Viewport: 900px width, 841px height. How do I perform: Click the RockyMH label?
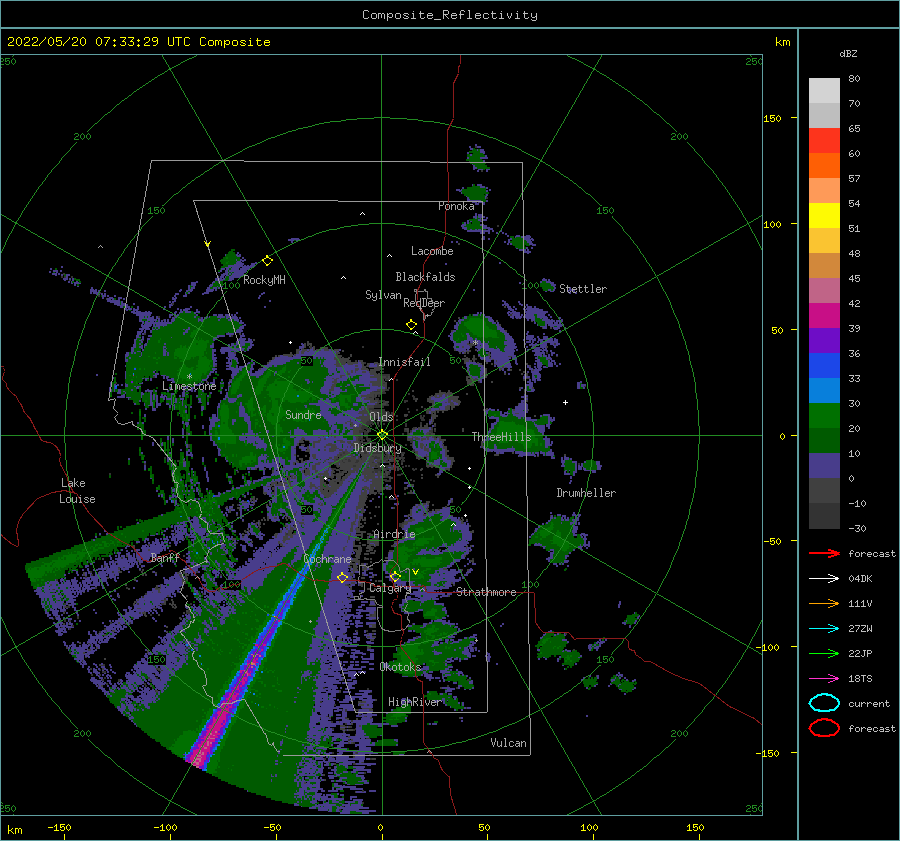pyautogui.click(x=264, y=280)
